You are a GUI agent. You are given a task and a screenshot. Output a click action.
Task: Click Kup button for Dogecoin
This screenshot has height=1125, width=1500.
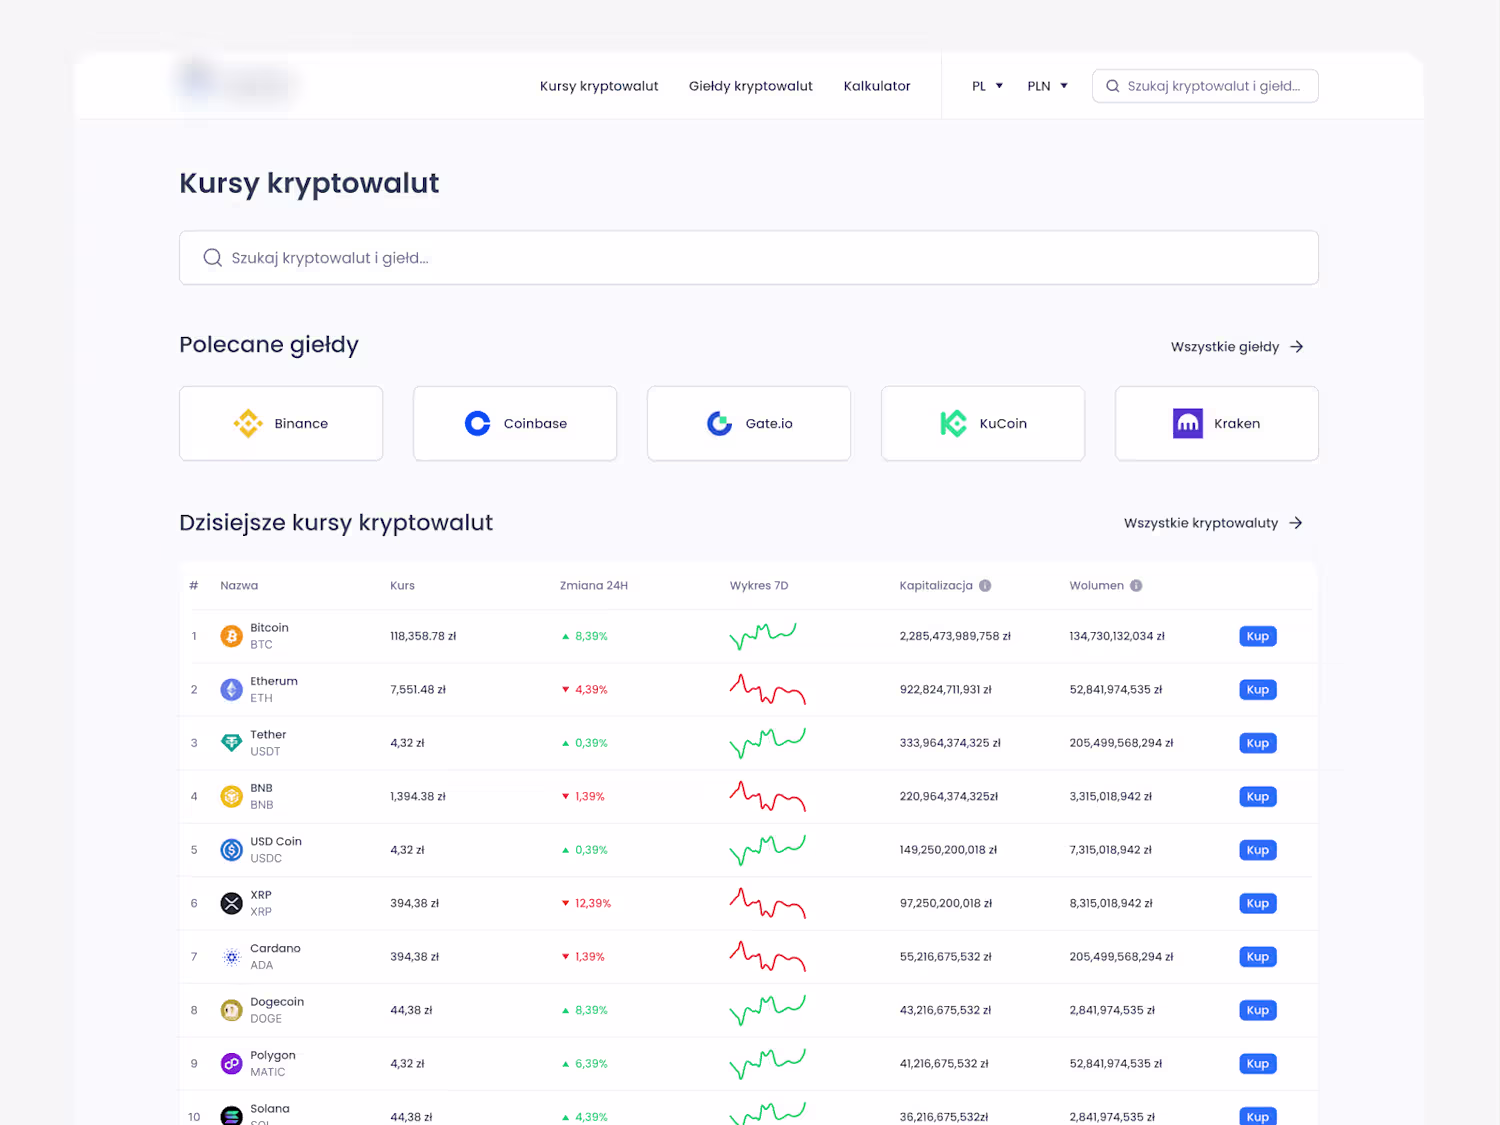[x=1258, y=1011]
